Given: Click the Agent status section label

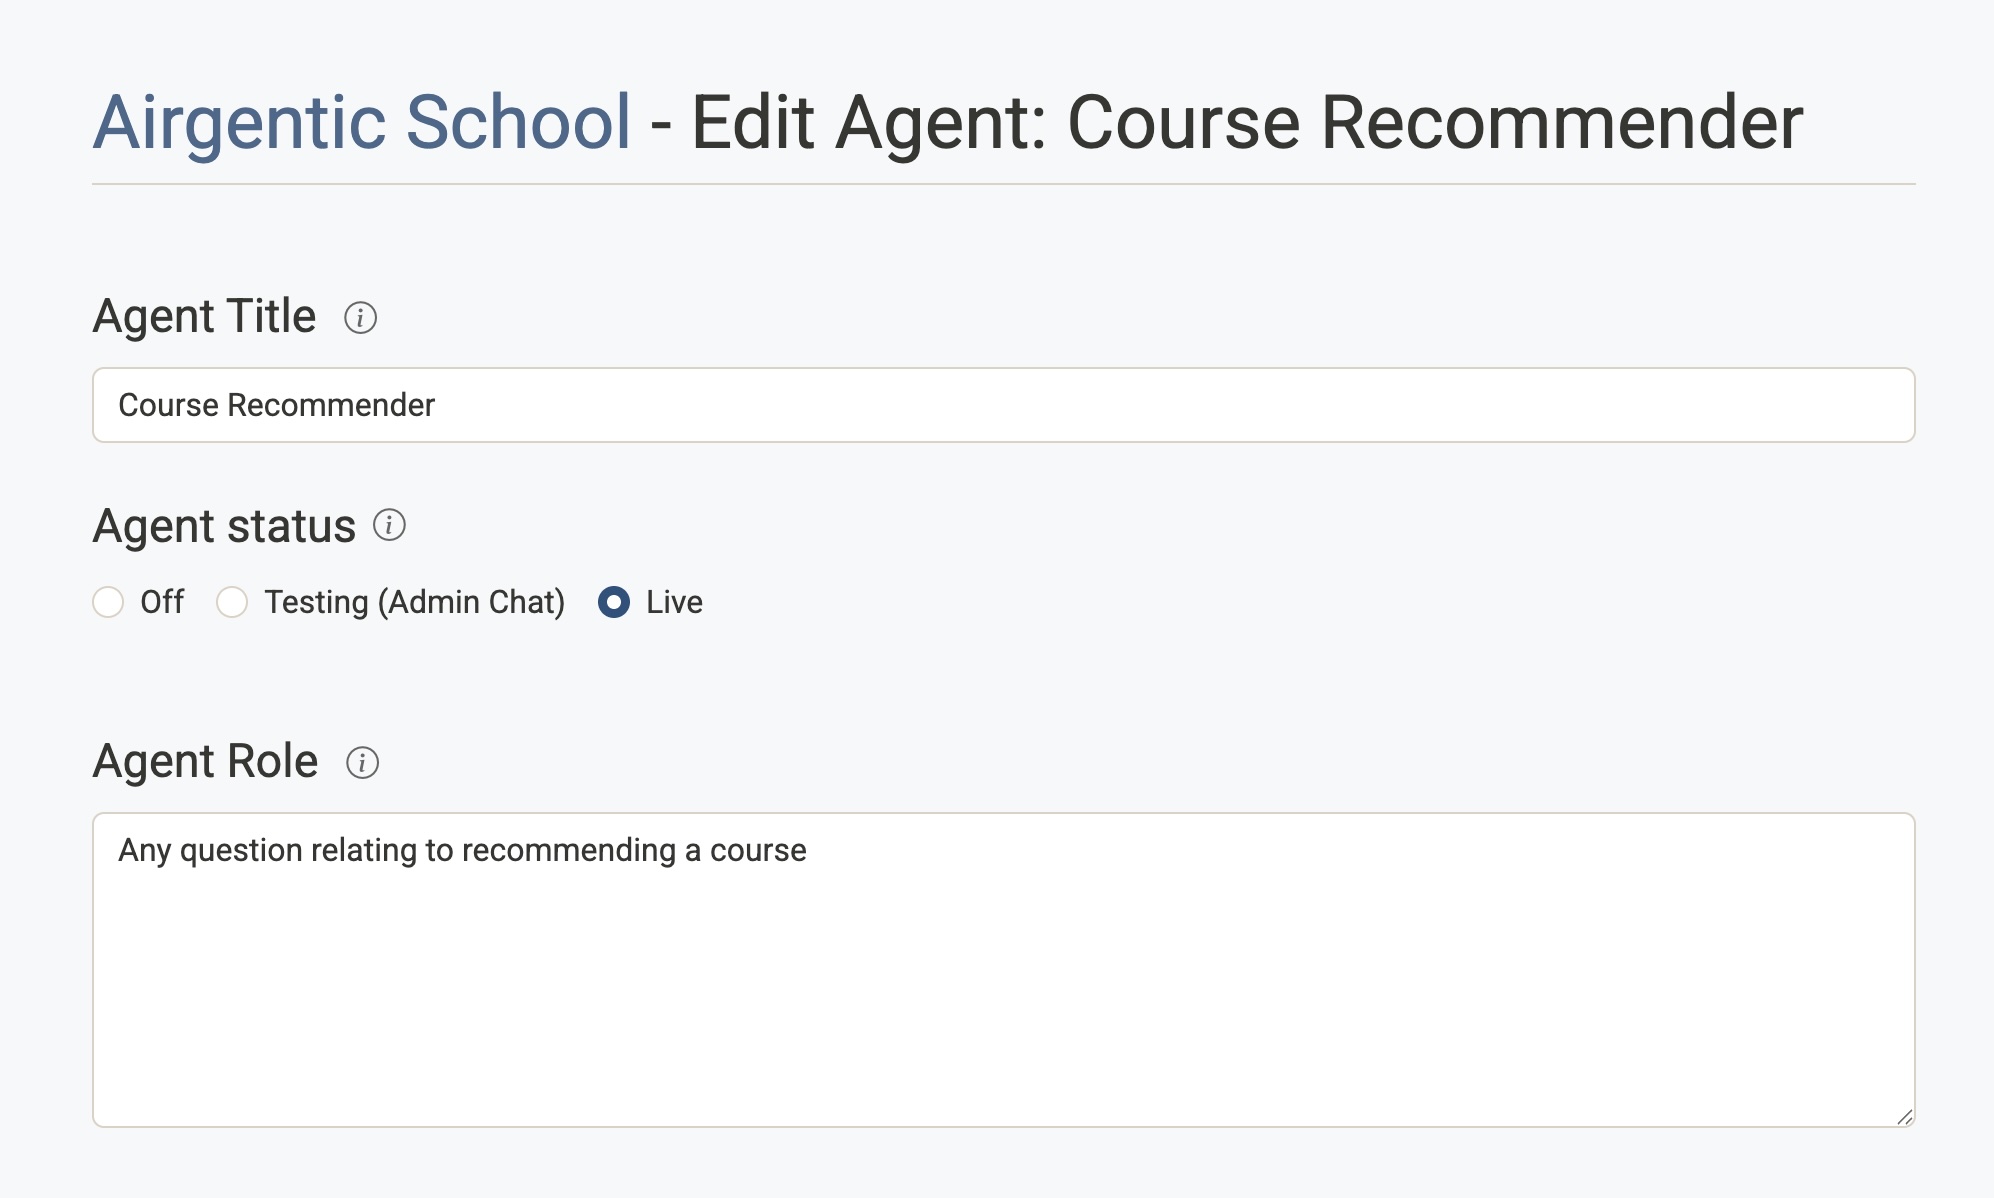Looking at the screenshot, I should (x=224, y=526).
